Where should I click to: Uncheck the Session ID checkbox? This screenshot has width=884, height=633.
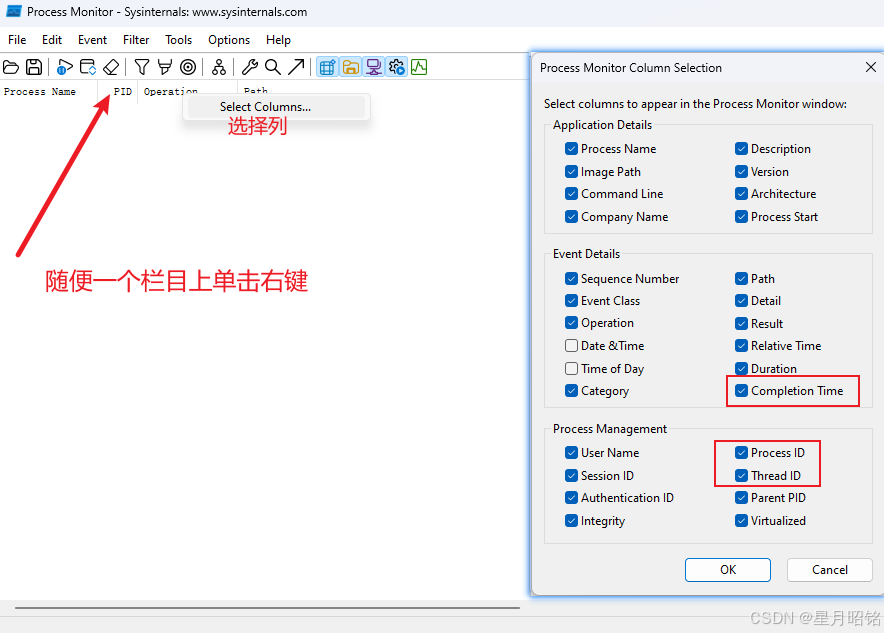pyautogui.click(x=571, y=476)
